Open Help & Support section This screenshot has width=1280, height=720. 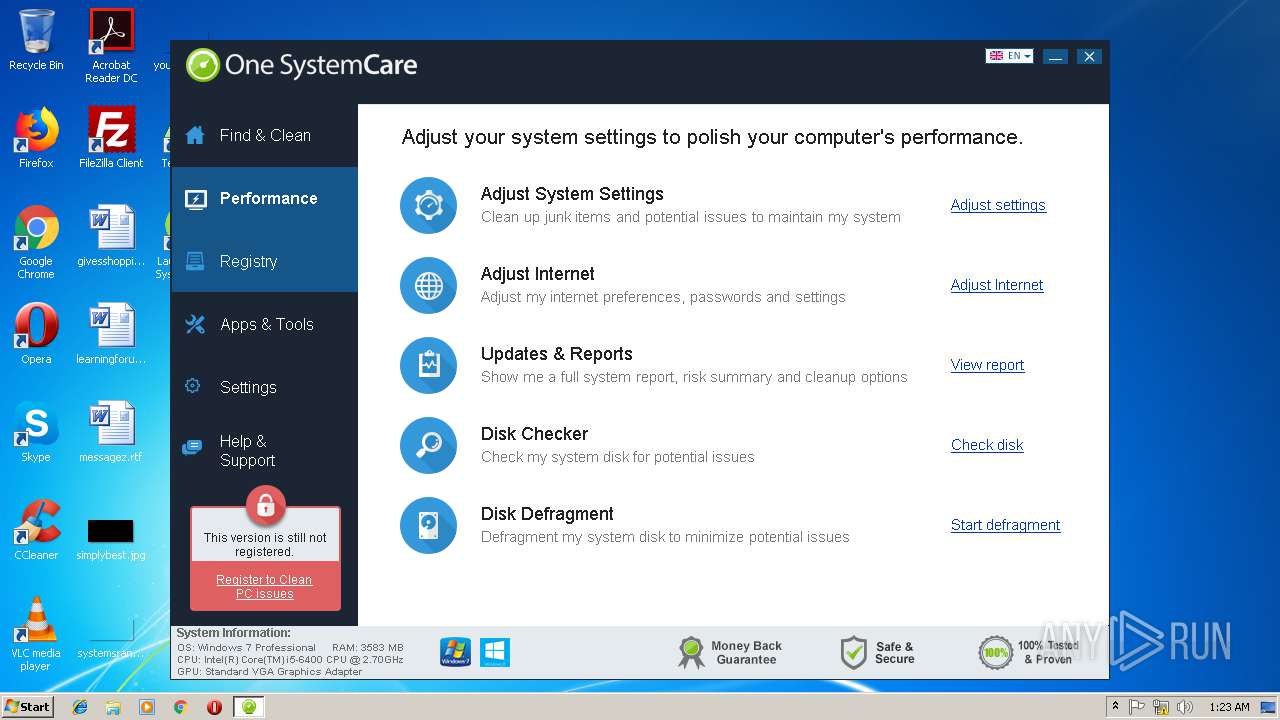(x=264, y=450)
